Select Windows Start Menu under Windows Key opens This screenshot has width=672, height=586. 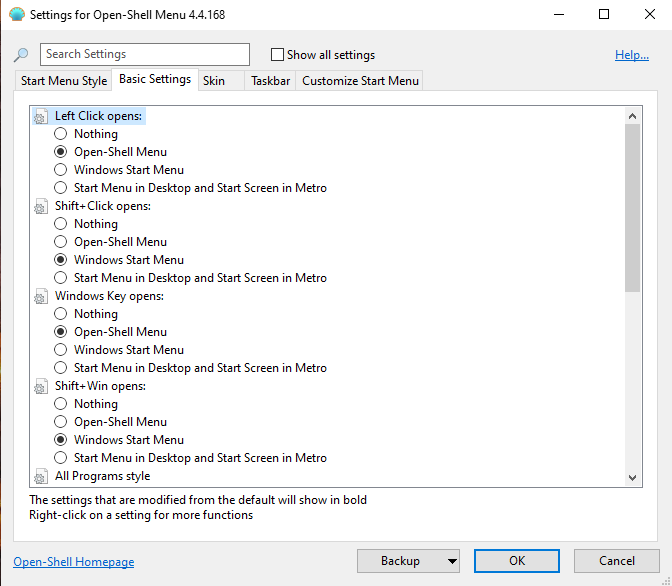point(62,350)
